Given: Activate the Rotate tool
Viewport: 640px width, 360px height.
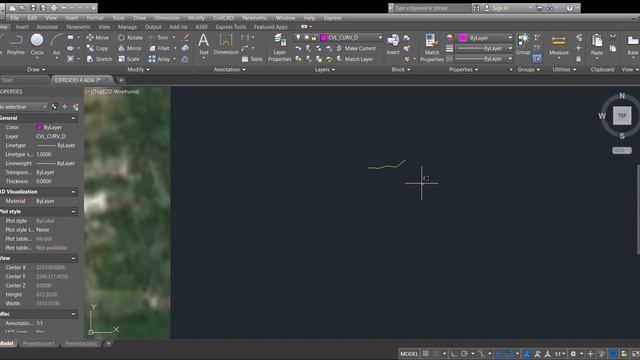Looking at the screenshot, I should [131, 38].
